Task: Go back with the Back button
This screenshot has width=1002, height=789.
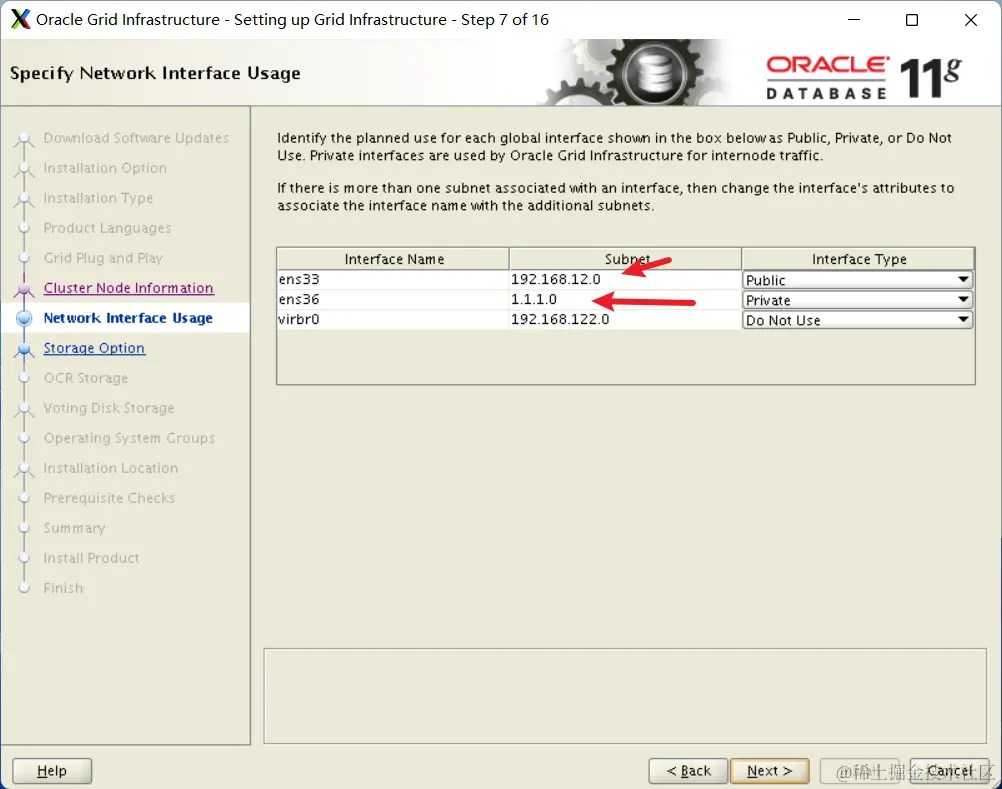Action: coord(688,770)
